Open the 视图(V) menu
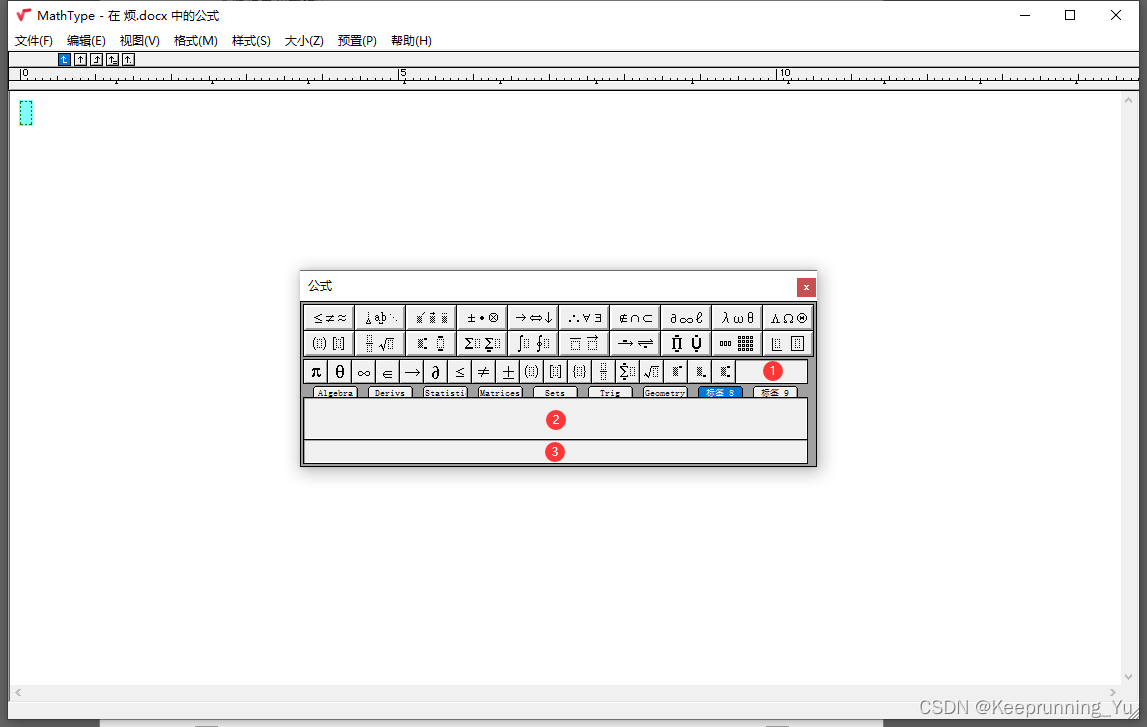The image size is (1147, 727). [140, 41]
